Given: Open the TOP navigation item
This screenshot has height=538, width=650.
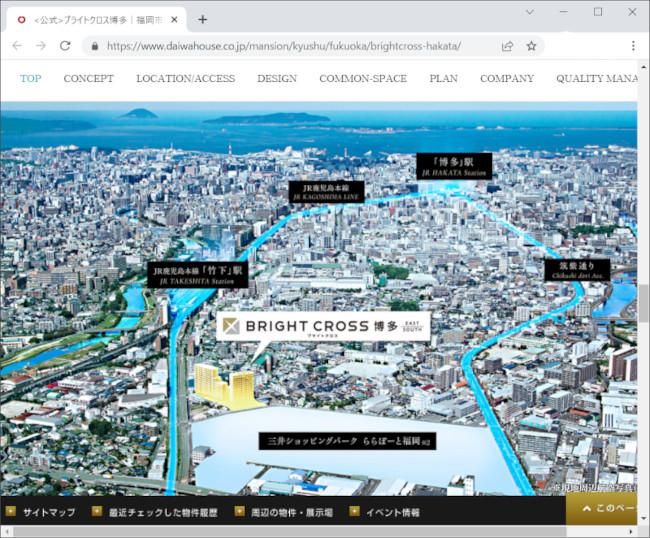Looking at the screenshot, I should tap(31, 78).
